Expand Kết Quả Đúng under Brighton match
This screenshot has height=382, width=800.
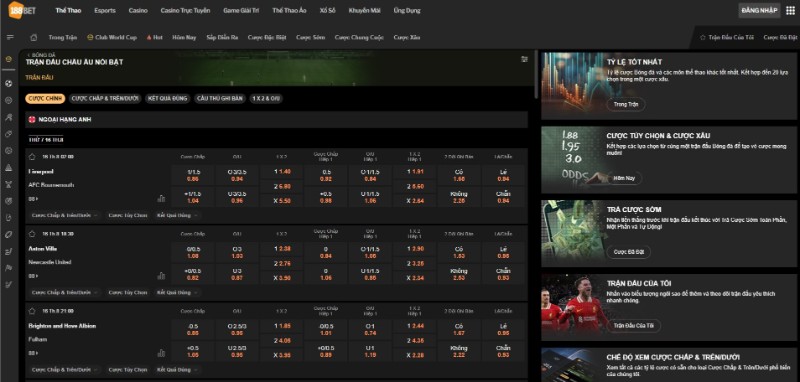[178, 369]
